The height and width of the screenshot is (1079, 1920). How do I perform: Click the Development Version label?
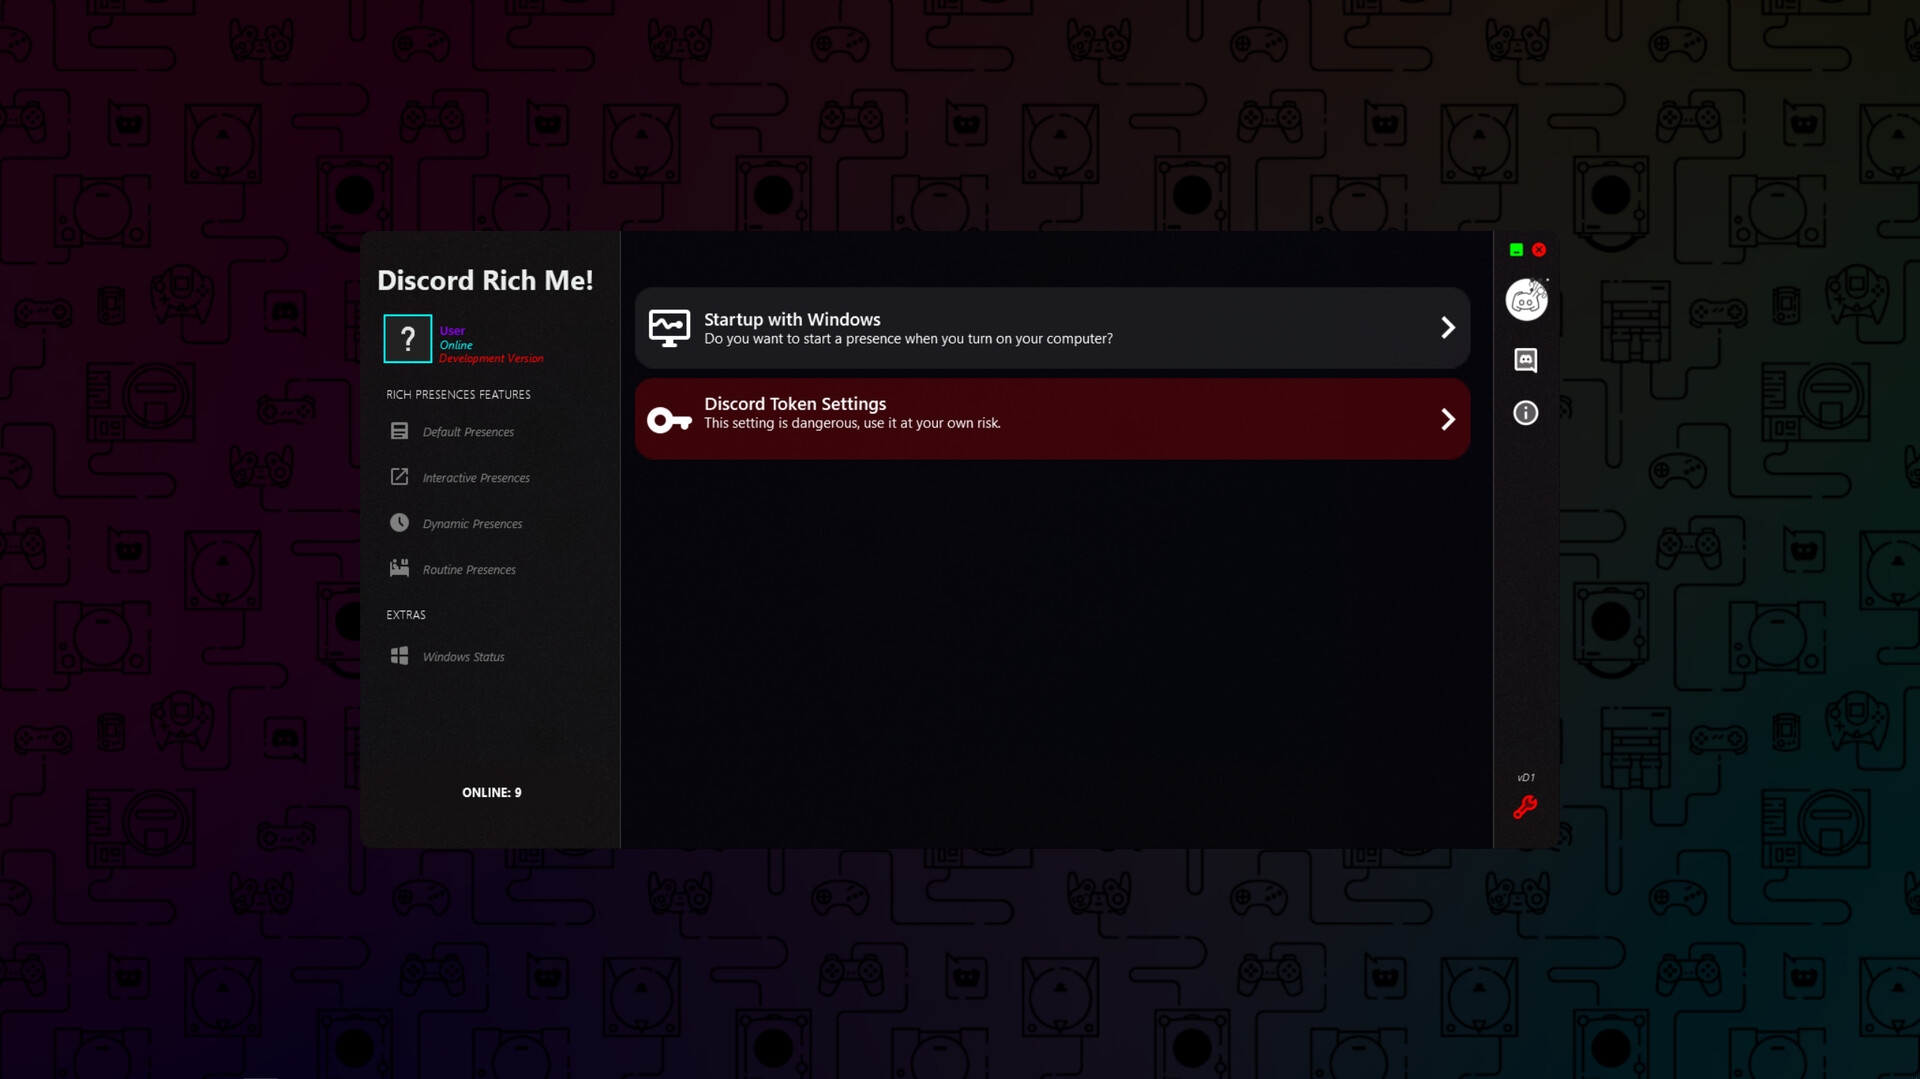[x=491, y=358]
